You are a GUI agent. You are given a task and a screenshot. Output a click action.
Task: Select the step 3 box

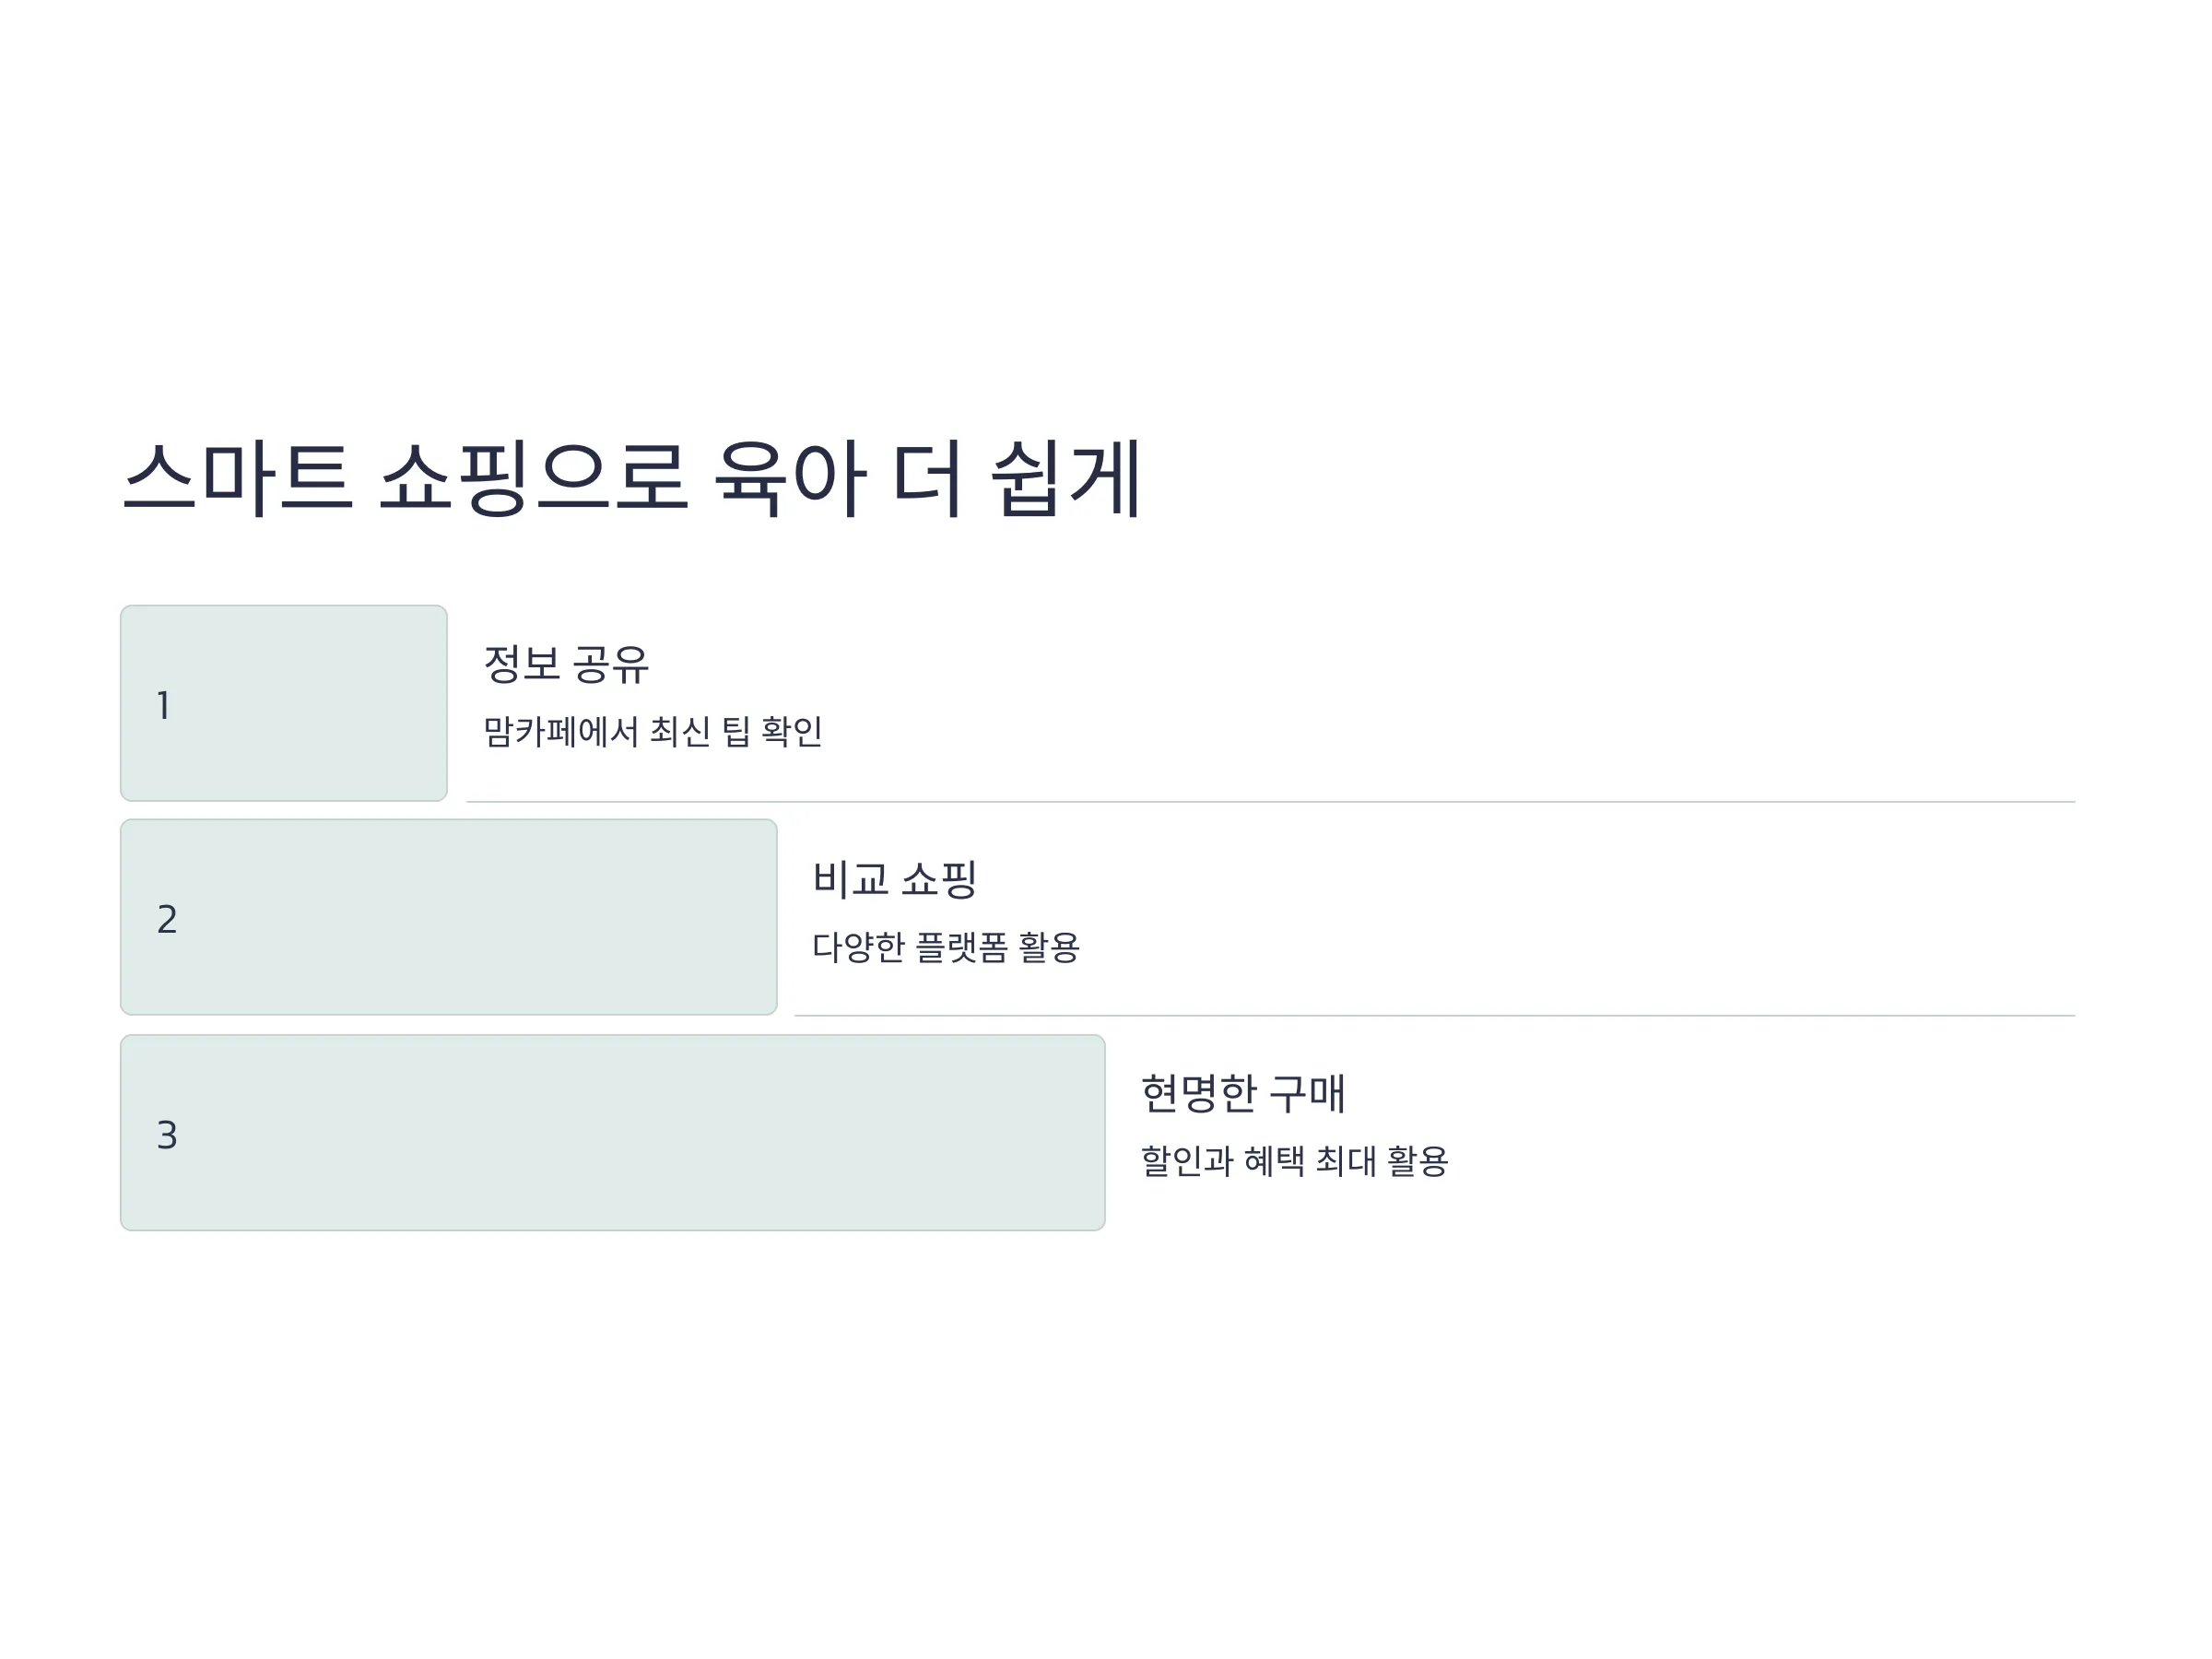click(613, 1132)
